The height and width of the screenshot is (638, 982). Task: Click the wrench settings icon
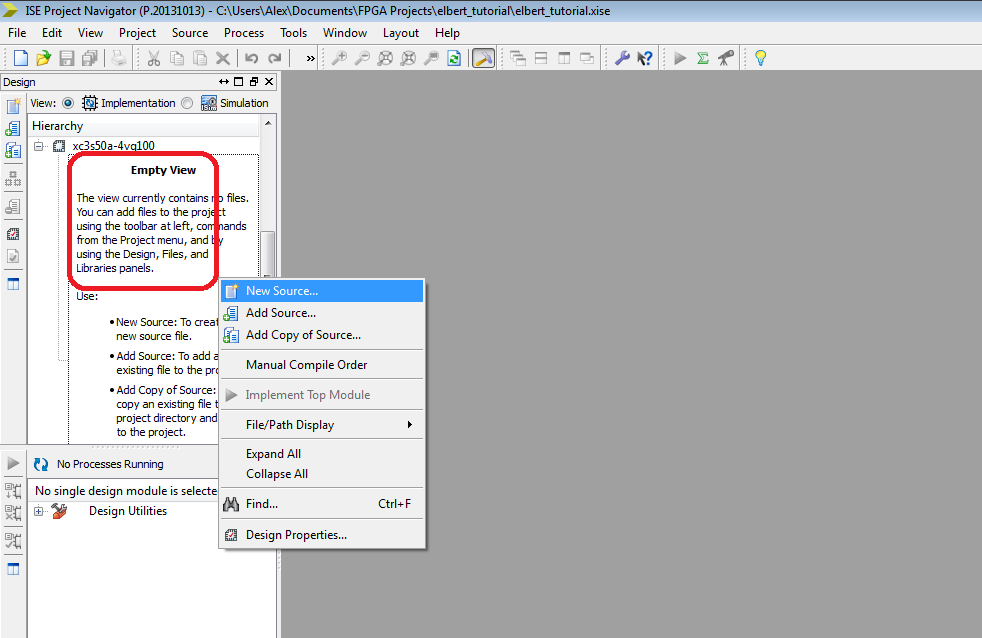point(622,58)
